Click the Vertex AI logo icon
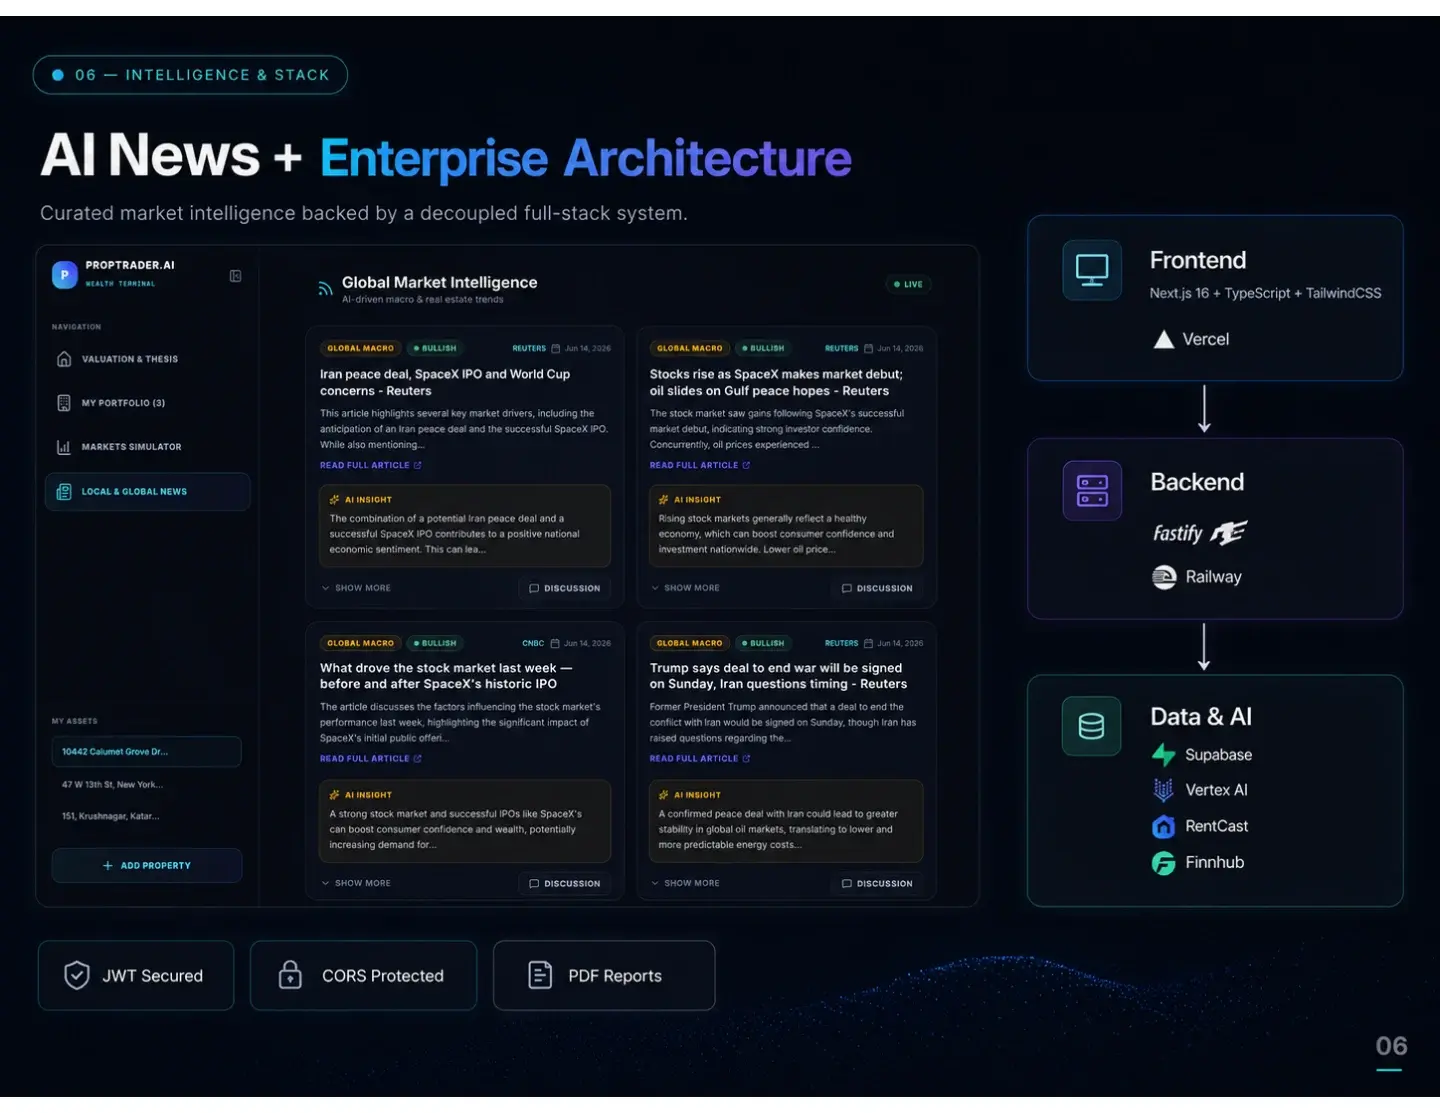The image size is (1440, 1113). [x=1163, y=790]
